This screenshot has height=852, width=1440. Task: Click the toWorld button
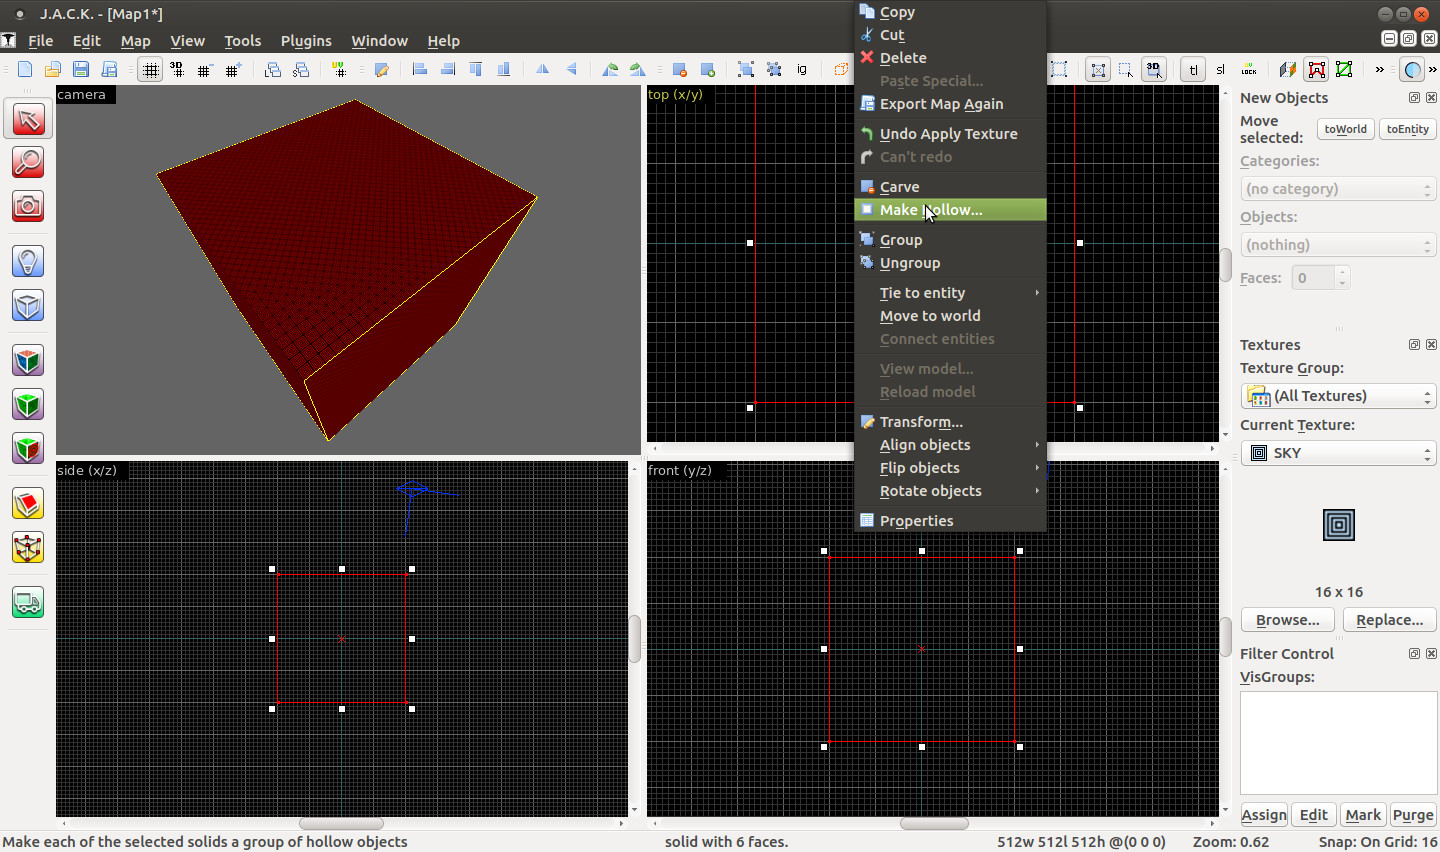pos(1346,129)
